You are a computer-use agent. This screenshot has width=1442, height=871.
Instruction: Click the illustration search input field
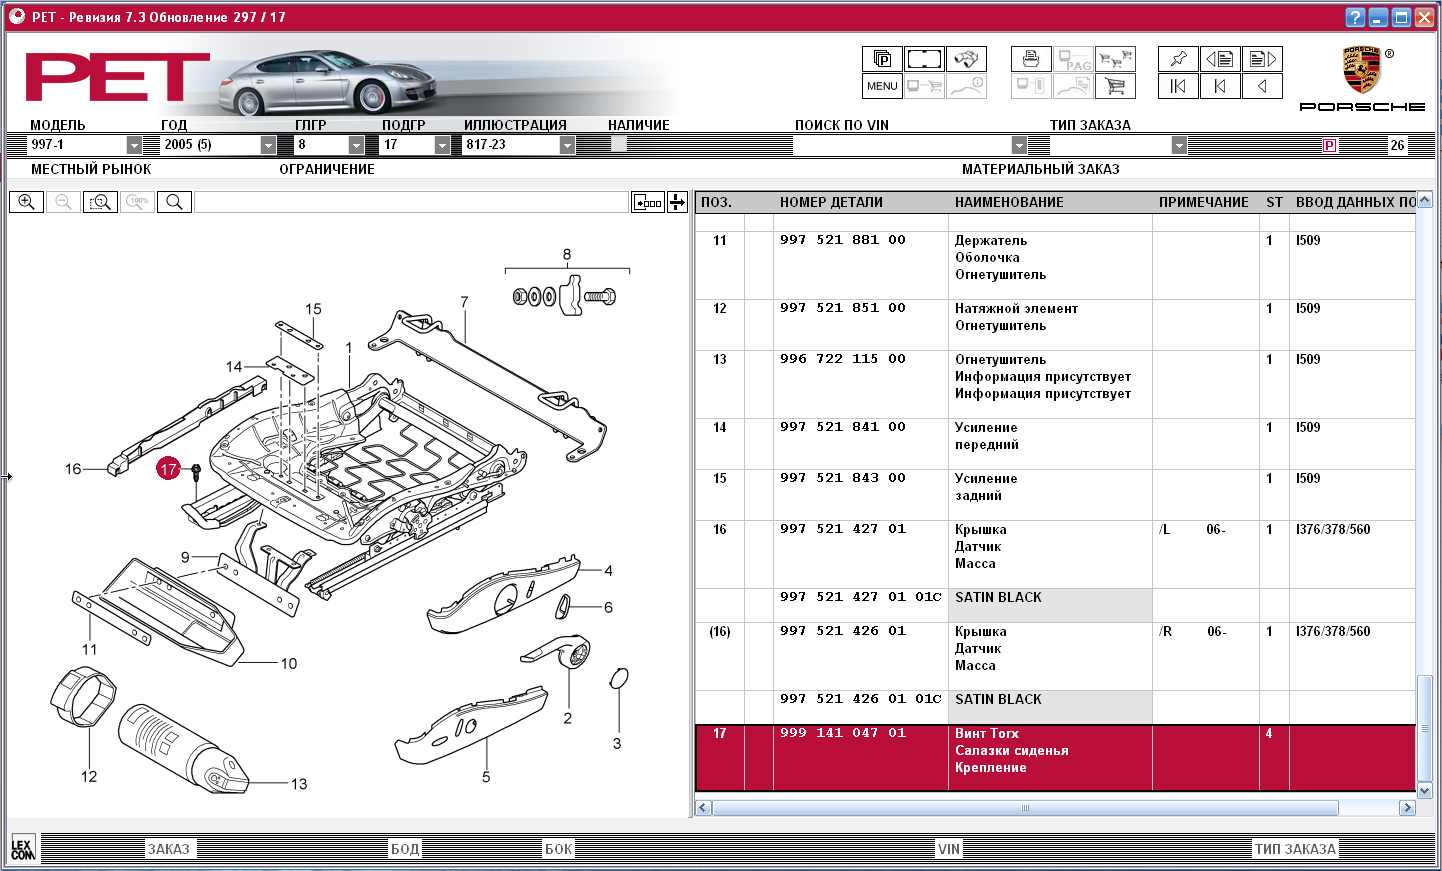point(411,202)
